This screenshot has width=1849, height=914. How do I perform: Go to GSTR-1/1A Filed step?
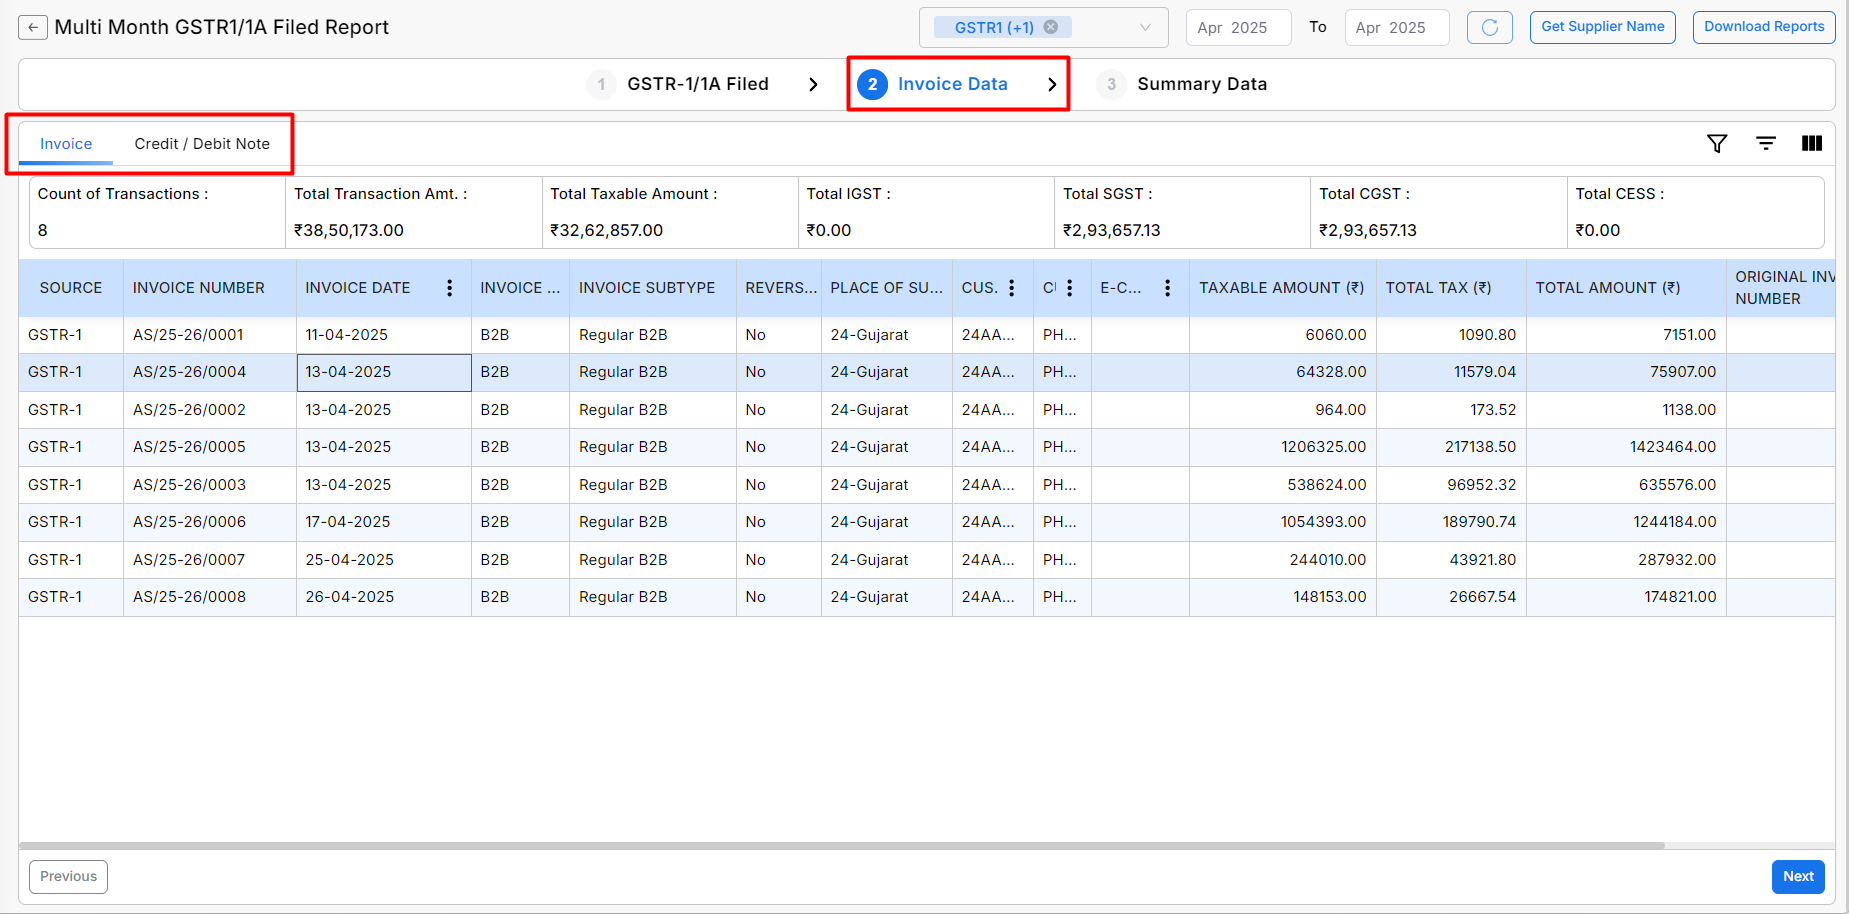coord(697,85)
